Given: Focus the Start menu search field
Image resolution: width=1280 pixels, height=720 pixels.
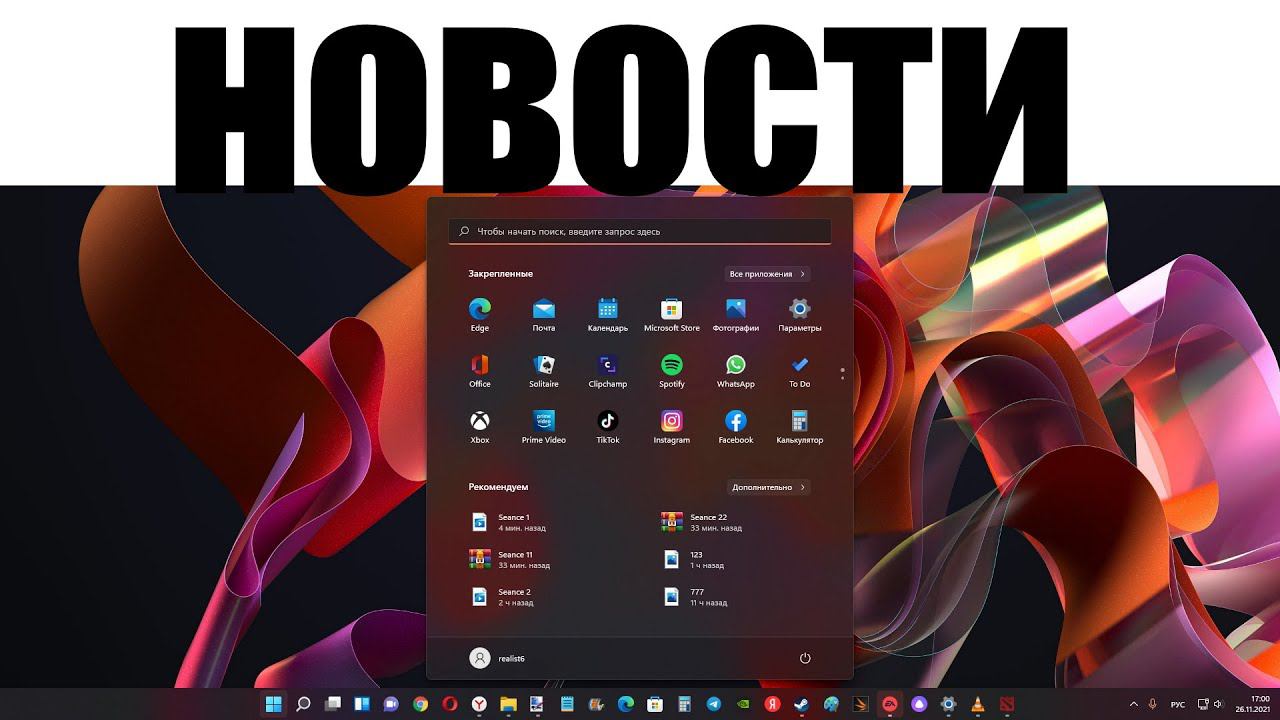Looking at the screenshot, I should [x=640, y=231].
